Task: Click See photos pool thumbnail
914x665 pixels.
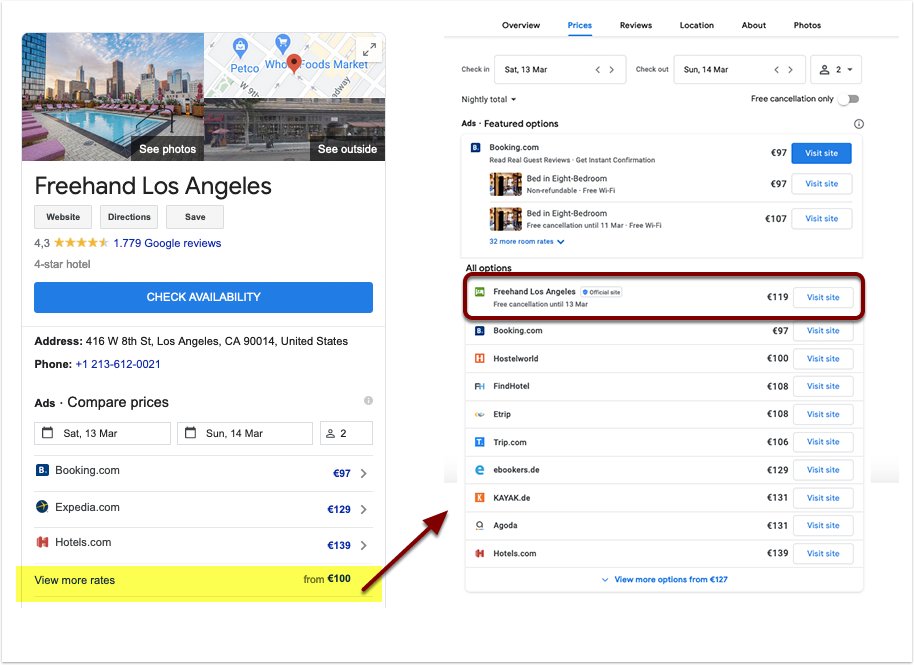Action: coord(113,97)
